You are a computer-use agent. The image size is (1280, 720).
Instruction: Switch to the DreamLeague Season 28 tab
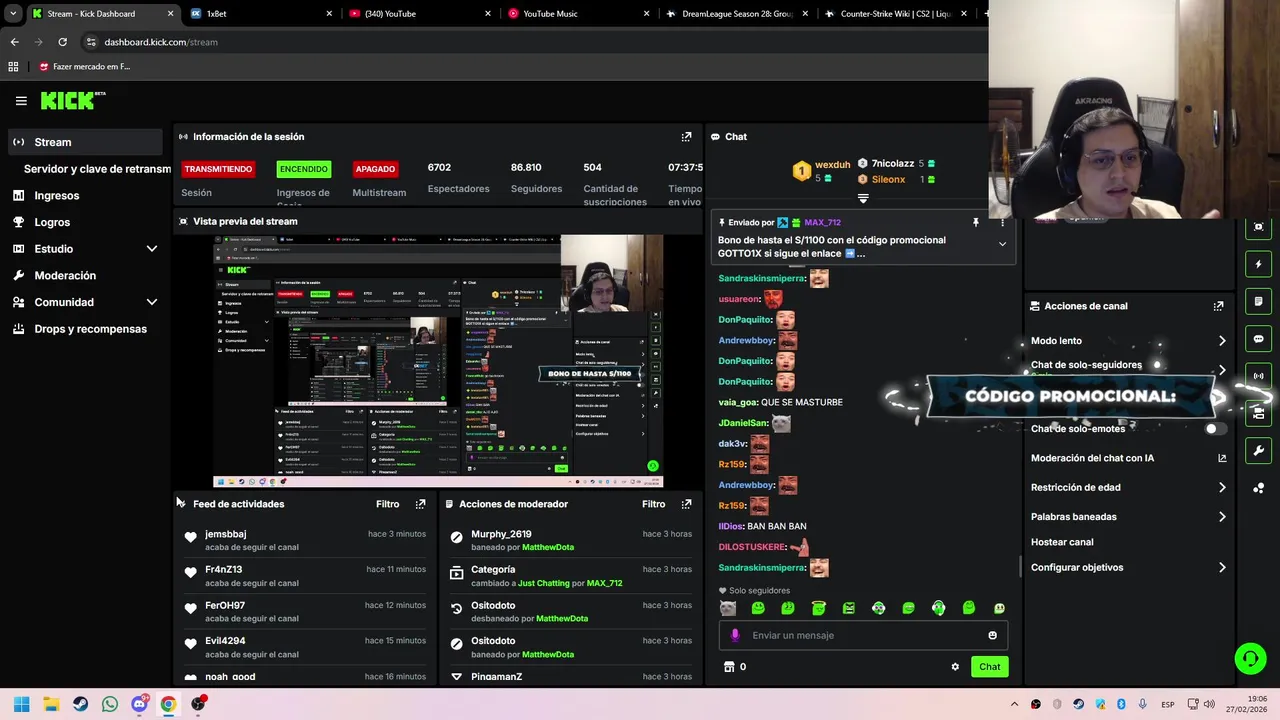[737, 14]
